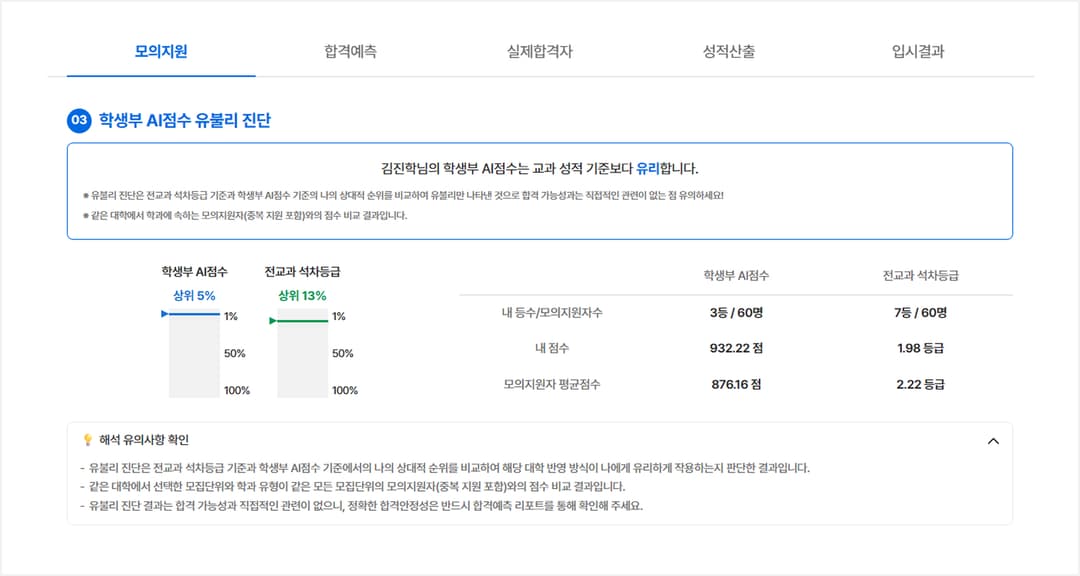Click the 내 등수/모의지원자수 row label

552,313
